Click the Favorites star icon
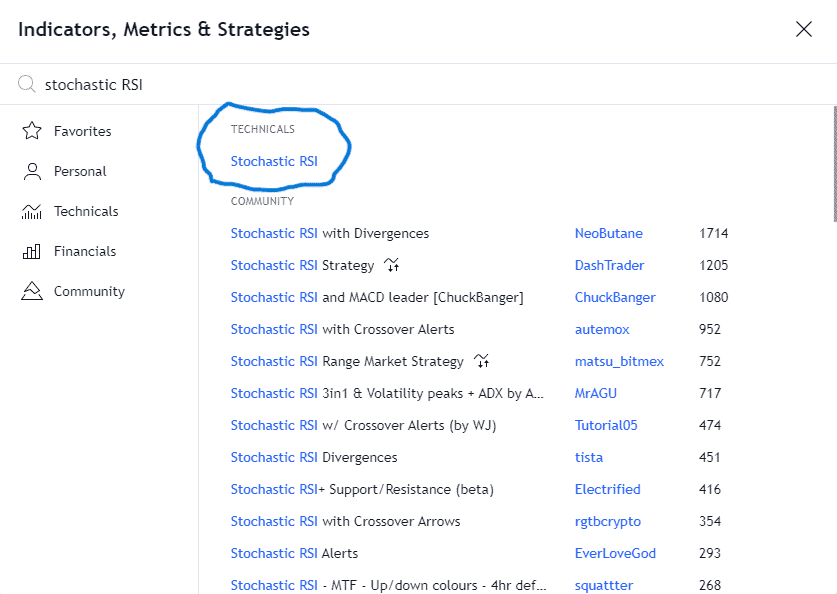 click(32, 131)
